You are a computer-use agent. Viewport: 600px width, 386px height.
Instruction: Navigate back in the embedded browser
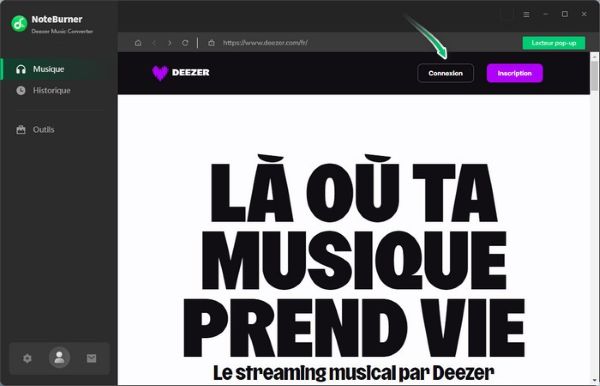[x=154, y=43]
